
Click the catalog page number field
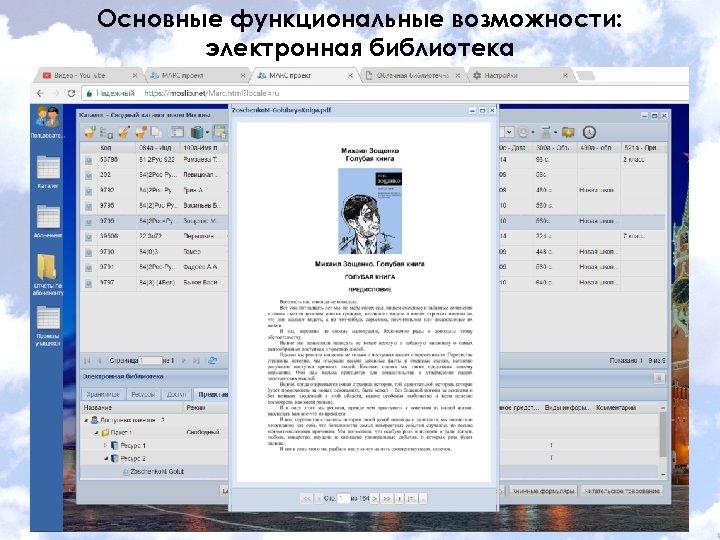pos(151,361)
